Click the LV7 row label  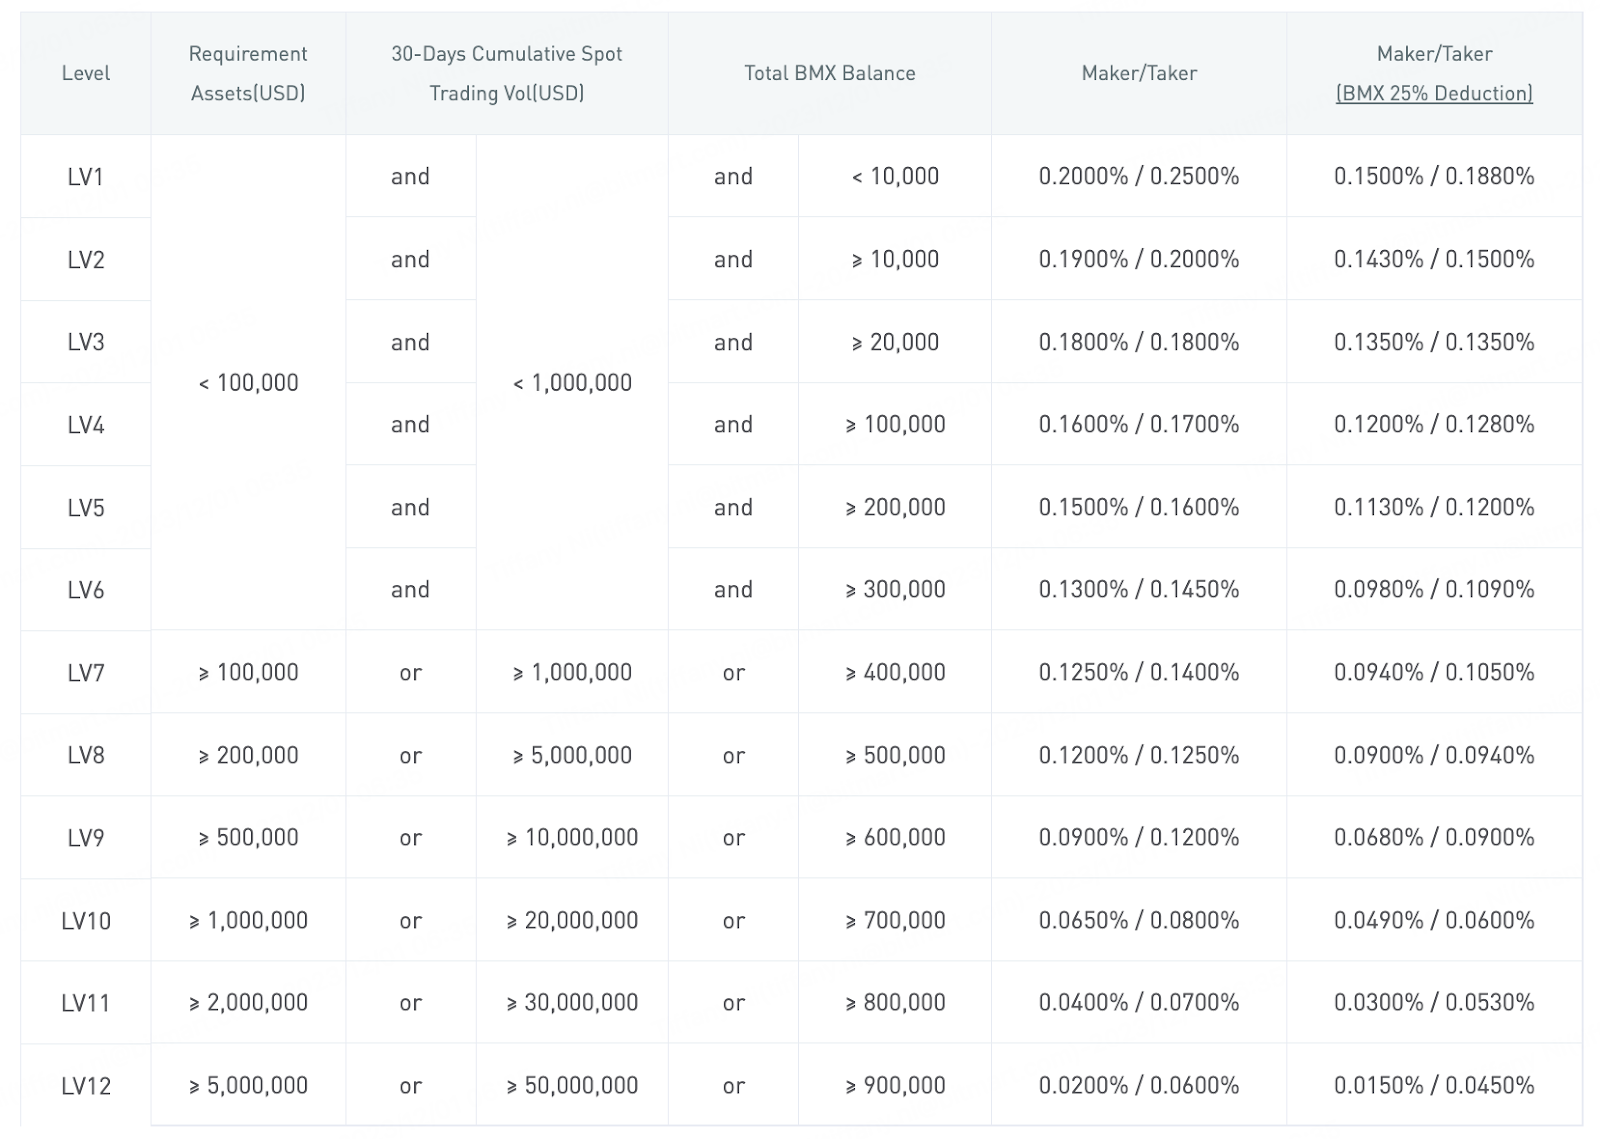86,672
